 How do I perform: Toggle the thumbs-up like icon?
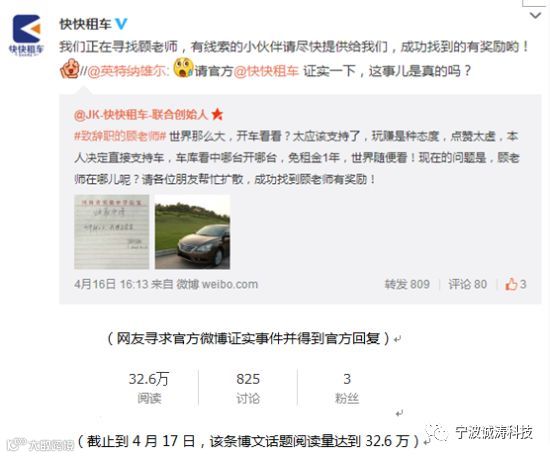(511, 284)
